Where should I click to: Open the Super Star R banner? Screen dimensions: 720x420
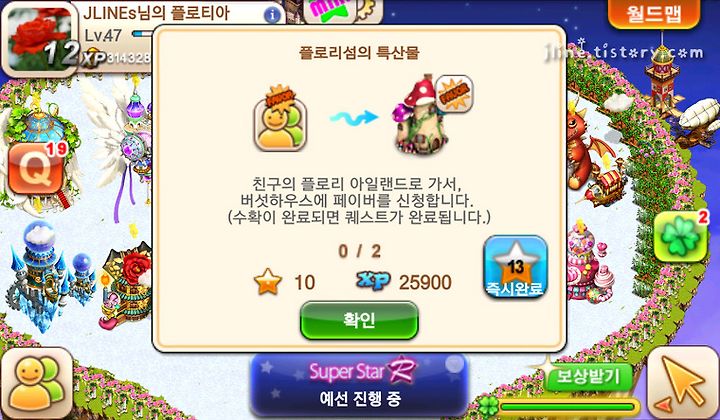pos(359,384)
